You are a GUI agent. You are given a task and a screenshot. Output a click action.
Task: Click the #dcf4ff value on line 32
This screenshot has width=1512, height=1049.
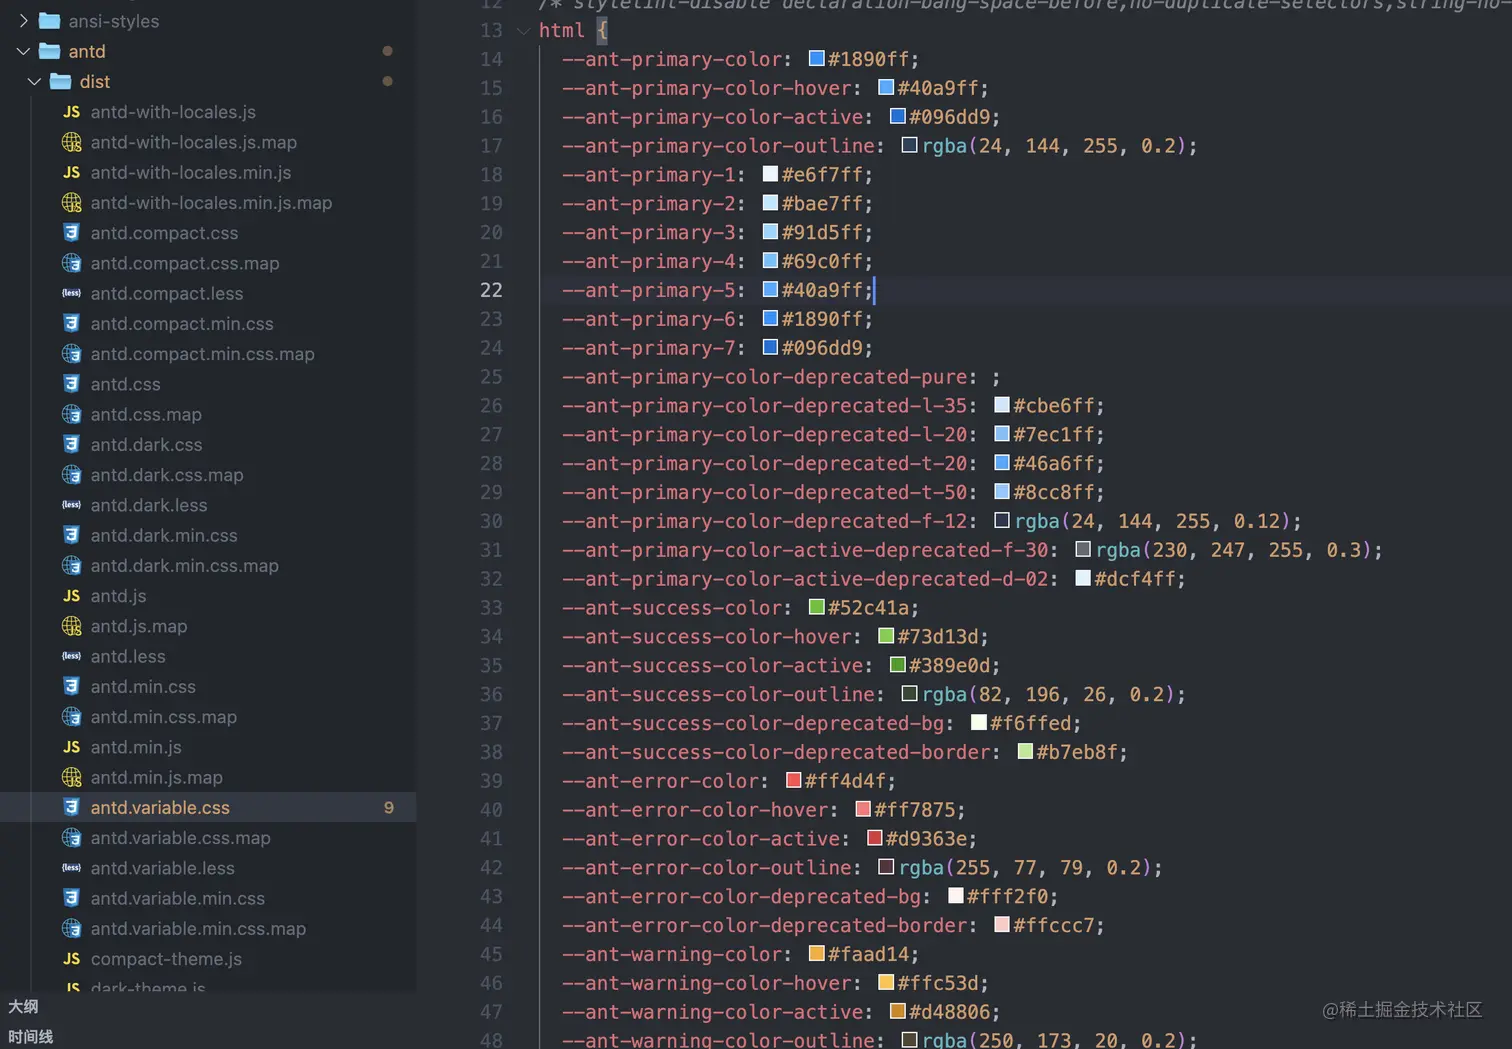pyautogui.click(x=1134, y=579)
